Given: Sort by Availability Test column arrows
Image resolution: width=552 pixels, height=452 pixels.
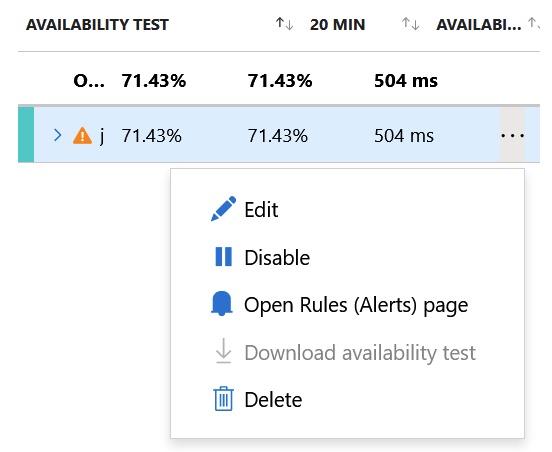Looking at the screenshot, I should click(x=284, y=24).
